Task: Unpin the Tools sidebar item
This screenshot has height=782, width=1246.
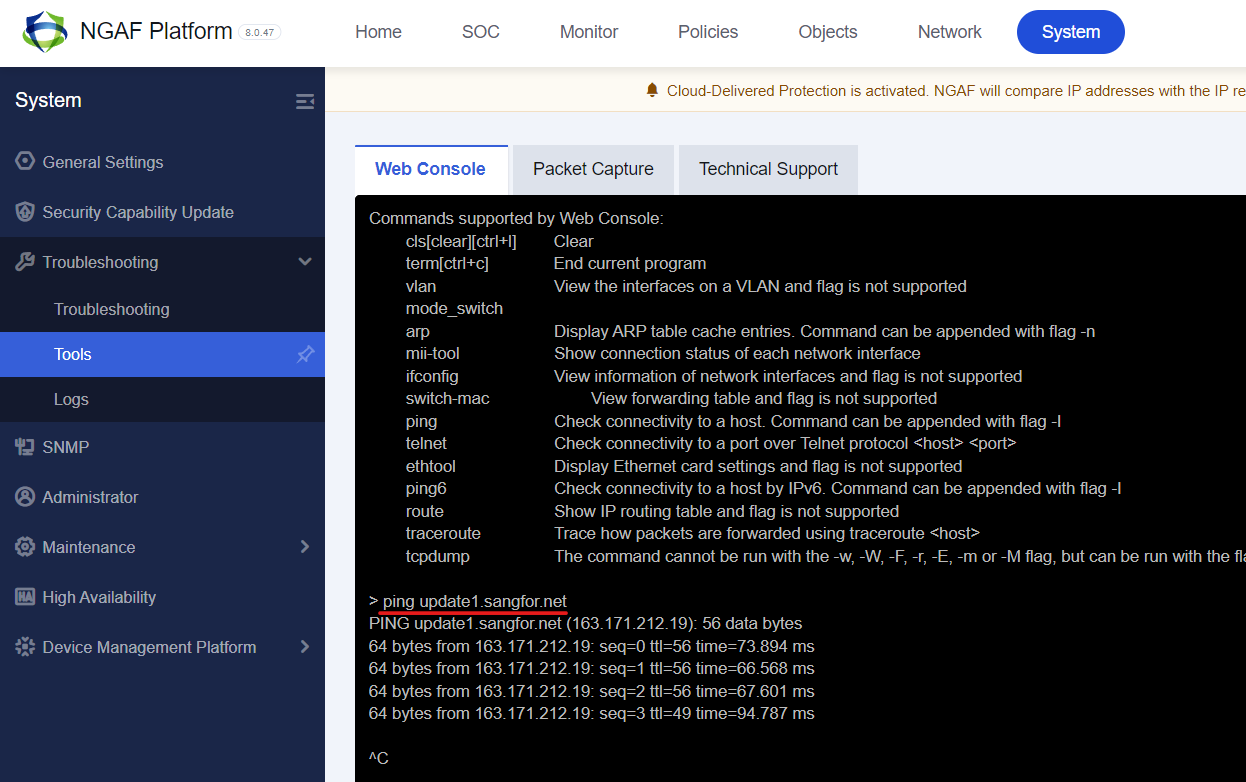Action: [306, 354]
